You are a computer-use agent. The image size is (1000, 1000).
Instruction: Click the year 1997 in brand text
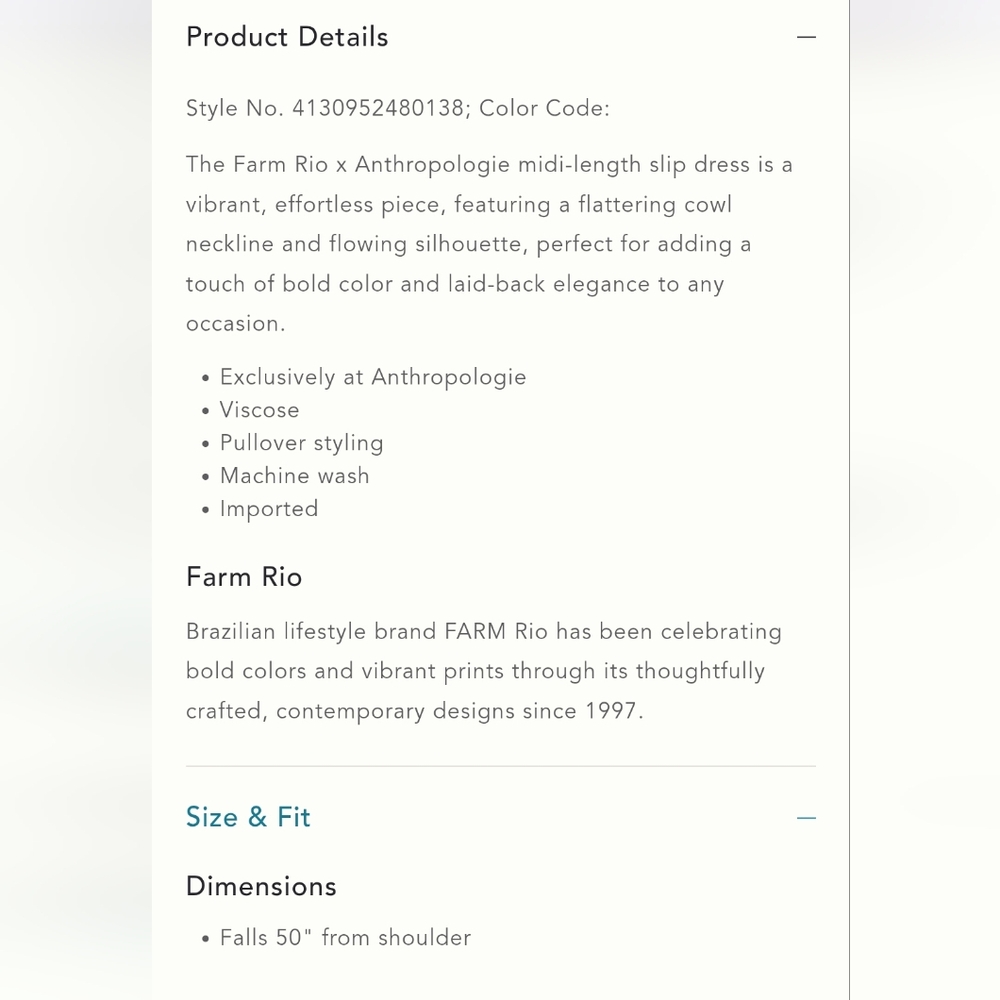coord(611,711)
